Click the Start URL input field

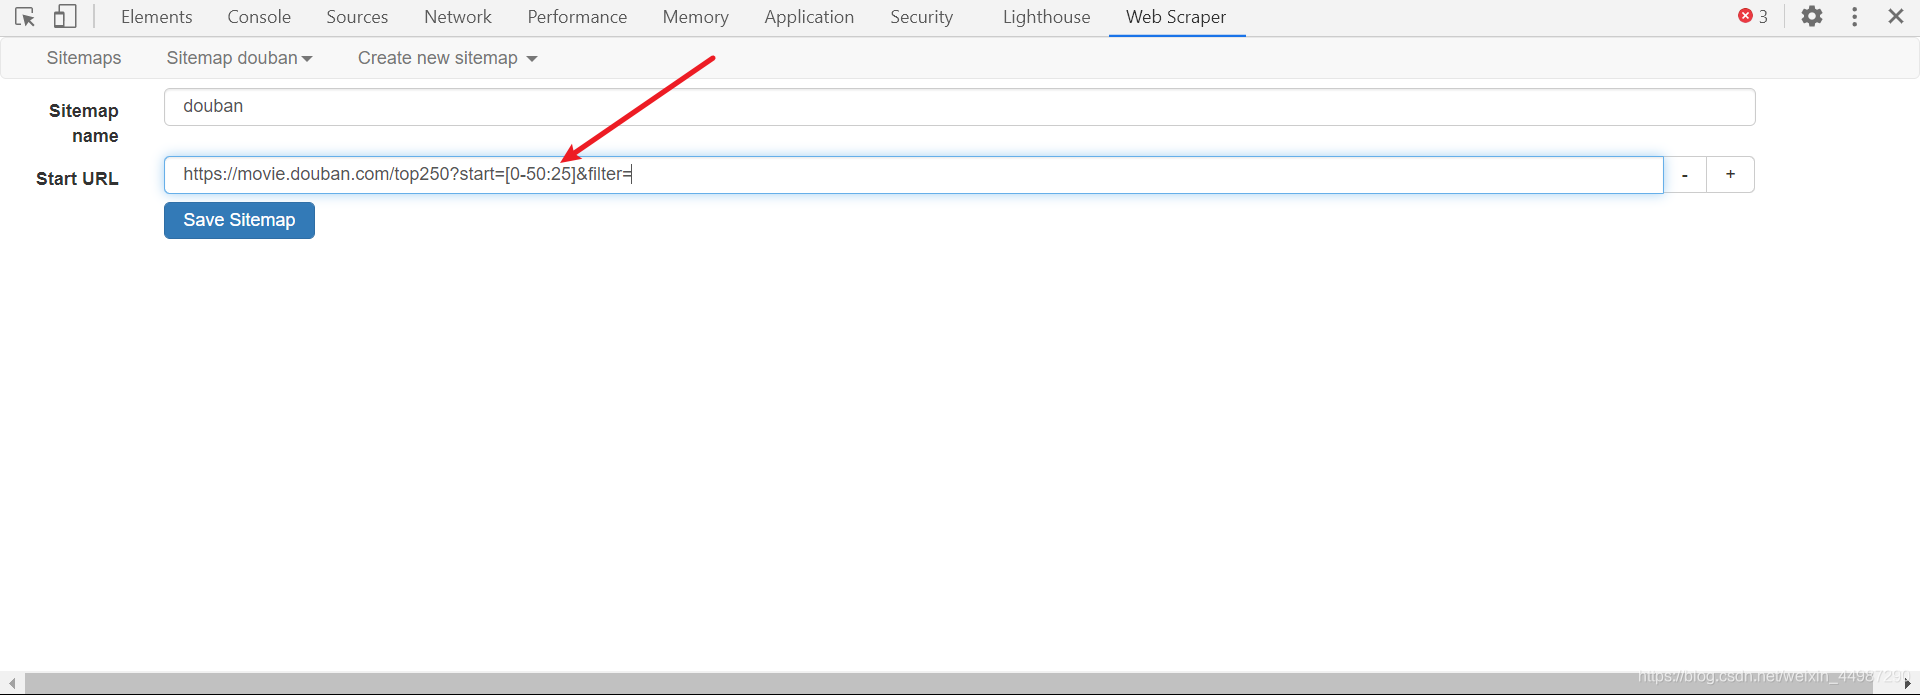click(913, 174)
